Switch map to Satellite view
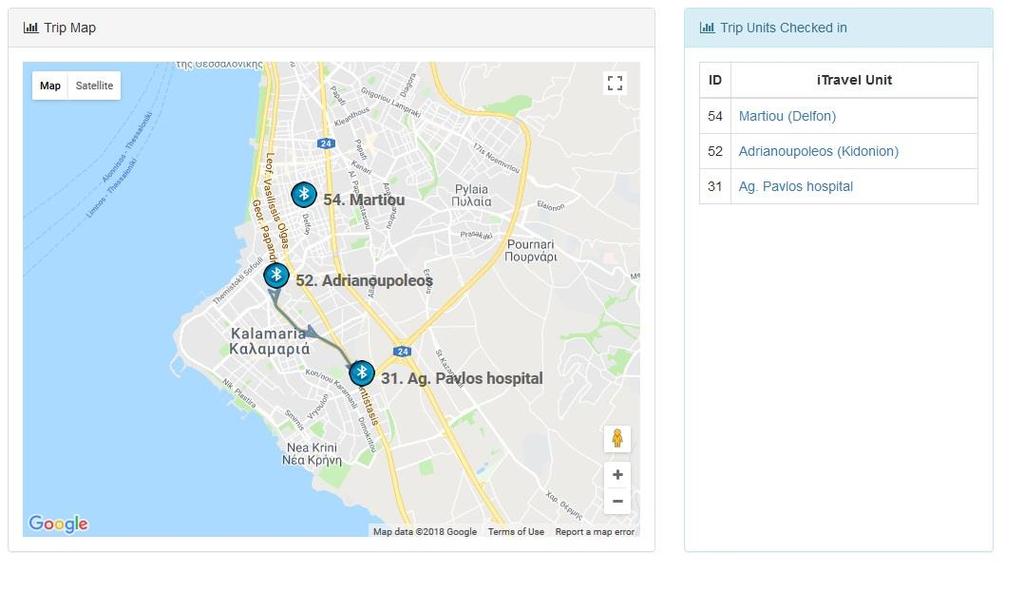1024x591 pixels. (94, 86)
